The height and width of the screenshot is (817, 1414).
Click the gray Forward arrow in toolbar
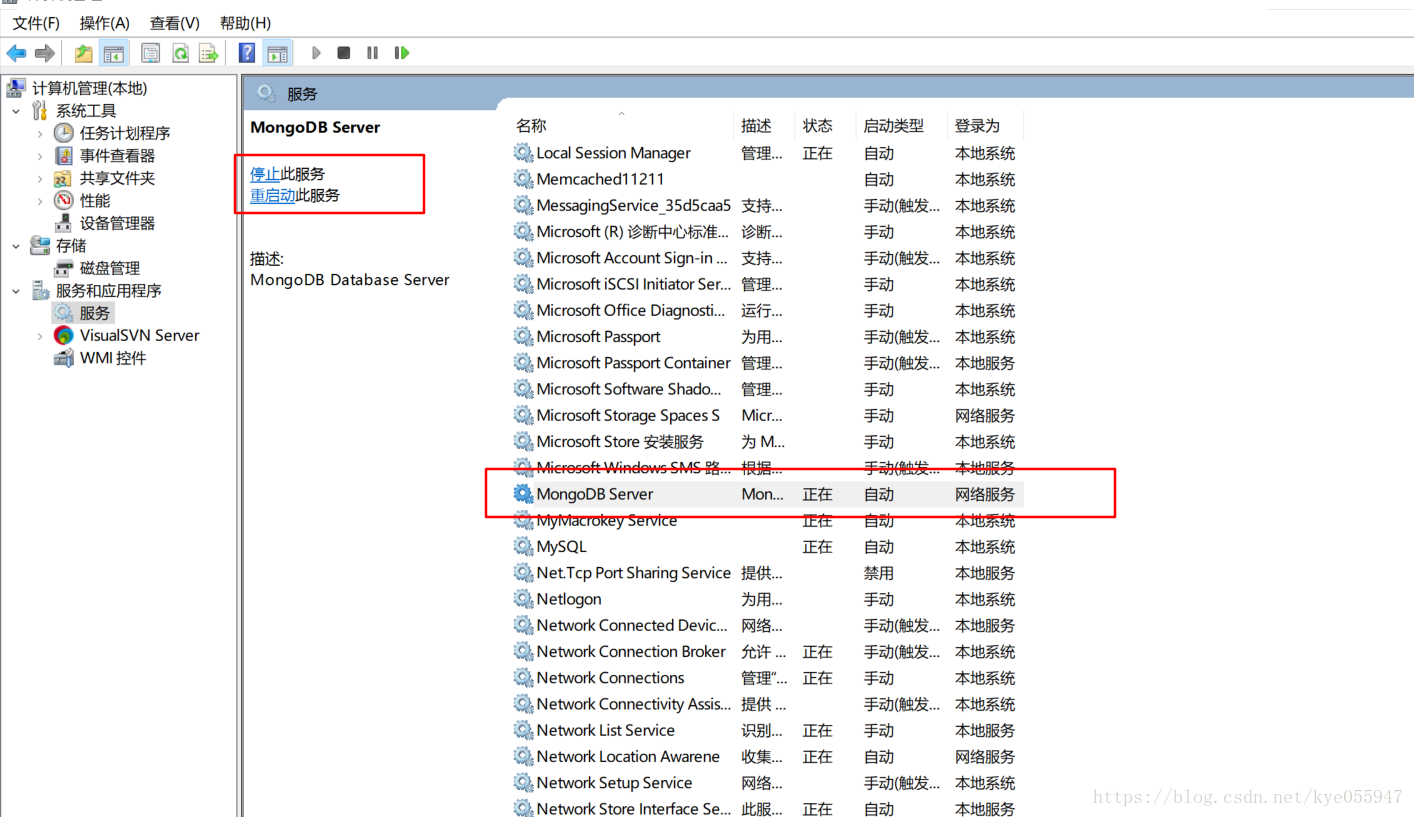44,53
